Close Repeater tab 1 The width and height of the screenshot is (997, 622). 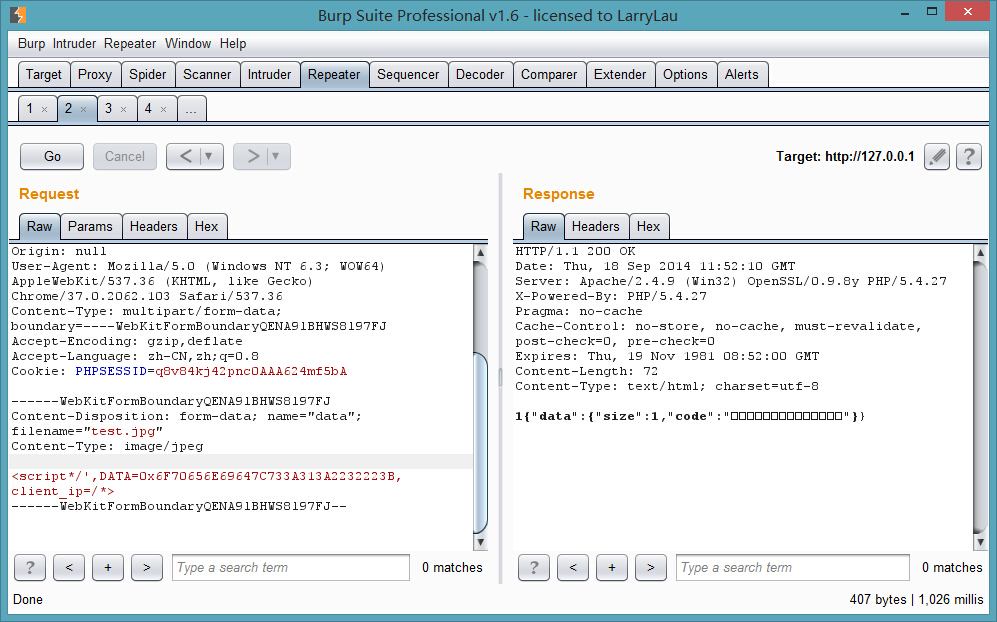(45, 109)
